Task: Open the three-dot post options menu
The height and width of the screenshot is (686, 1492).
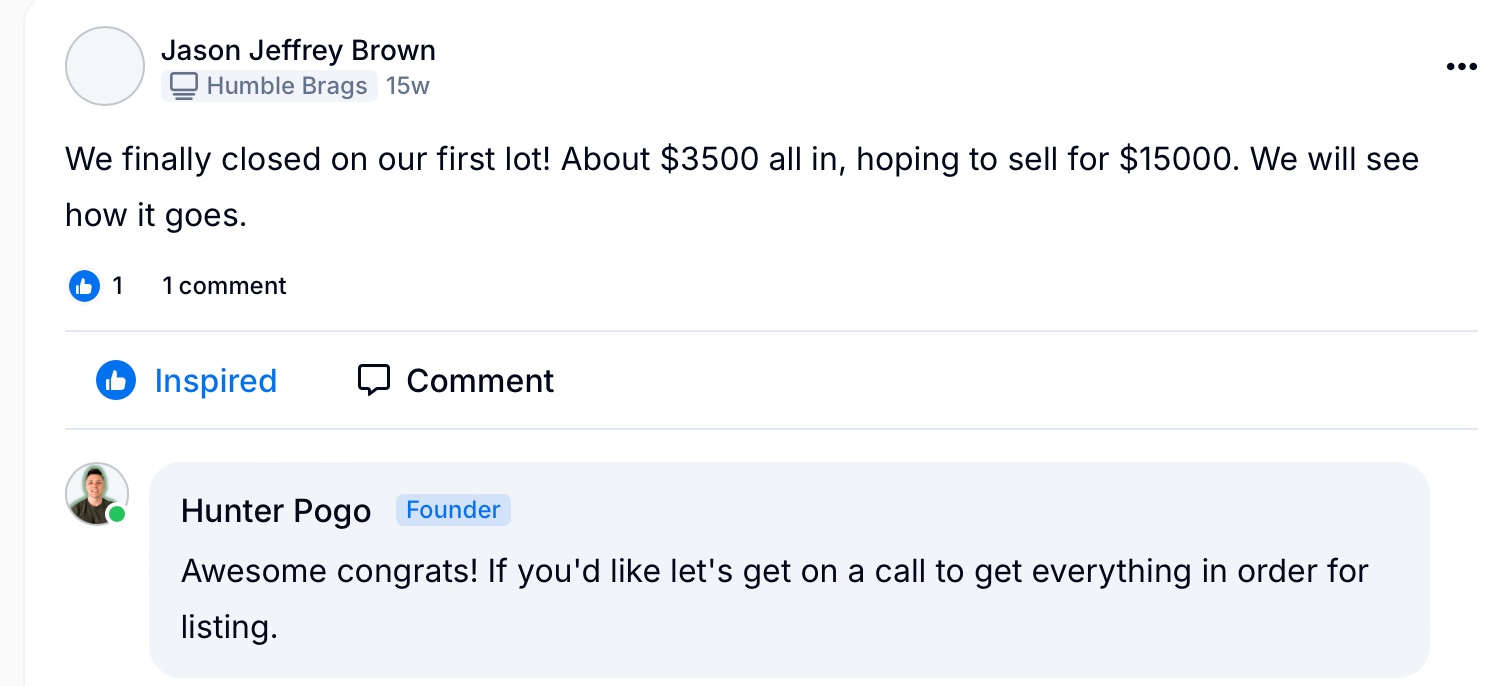Action: [1461, 67]
